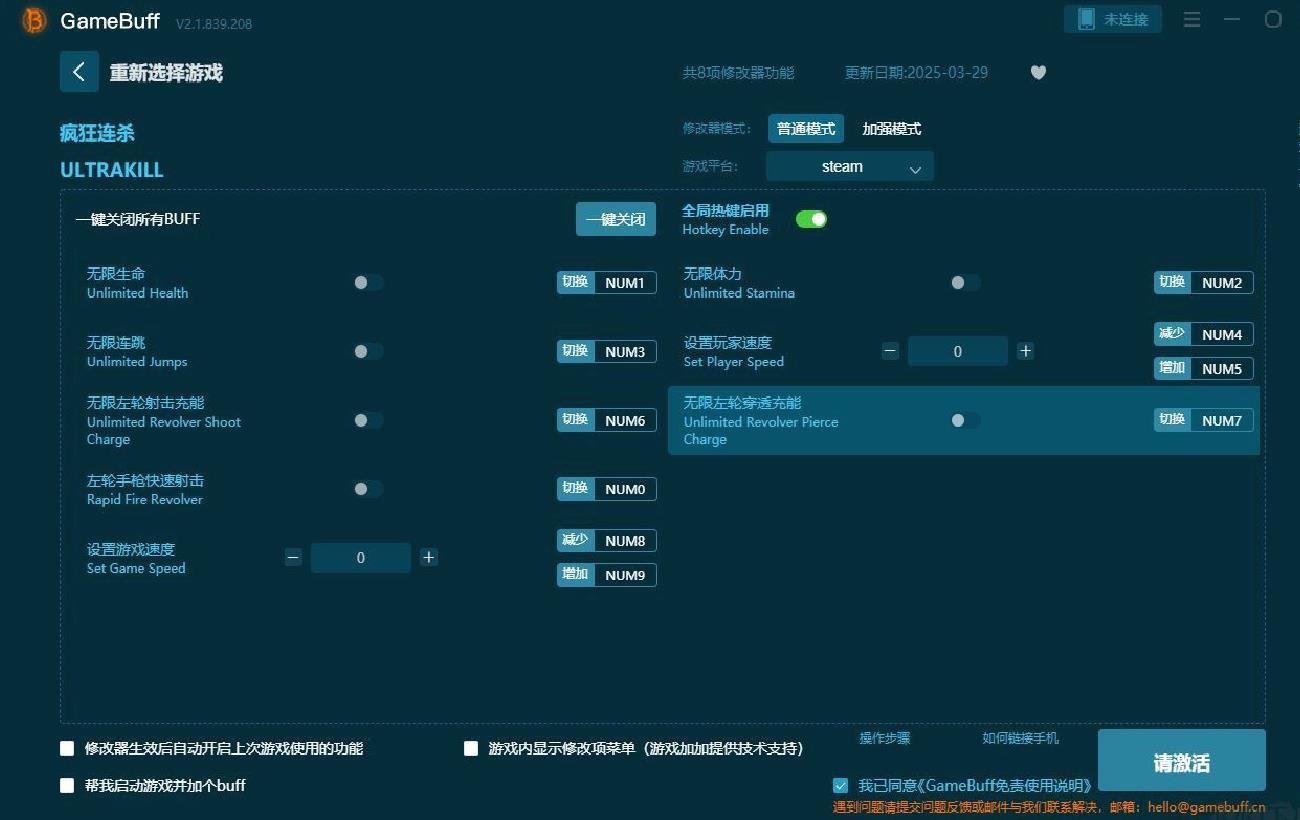Enable Unlimited Revolver Pierce Charge
1300x820 pixels.
coord(965,420)
